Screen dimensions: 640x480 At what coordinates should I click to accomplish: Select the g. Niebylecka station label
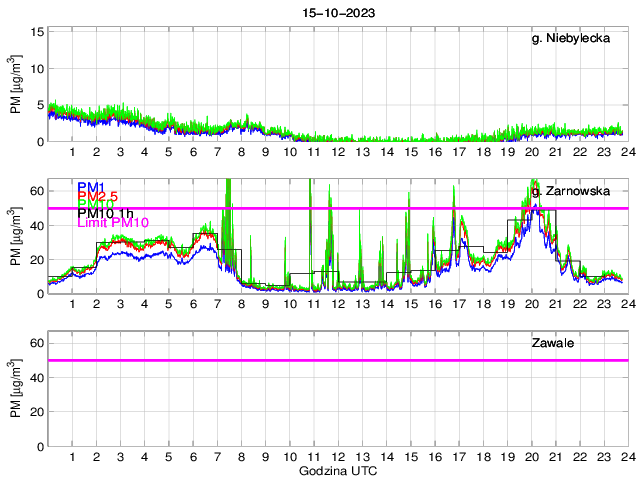578,39
